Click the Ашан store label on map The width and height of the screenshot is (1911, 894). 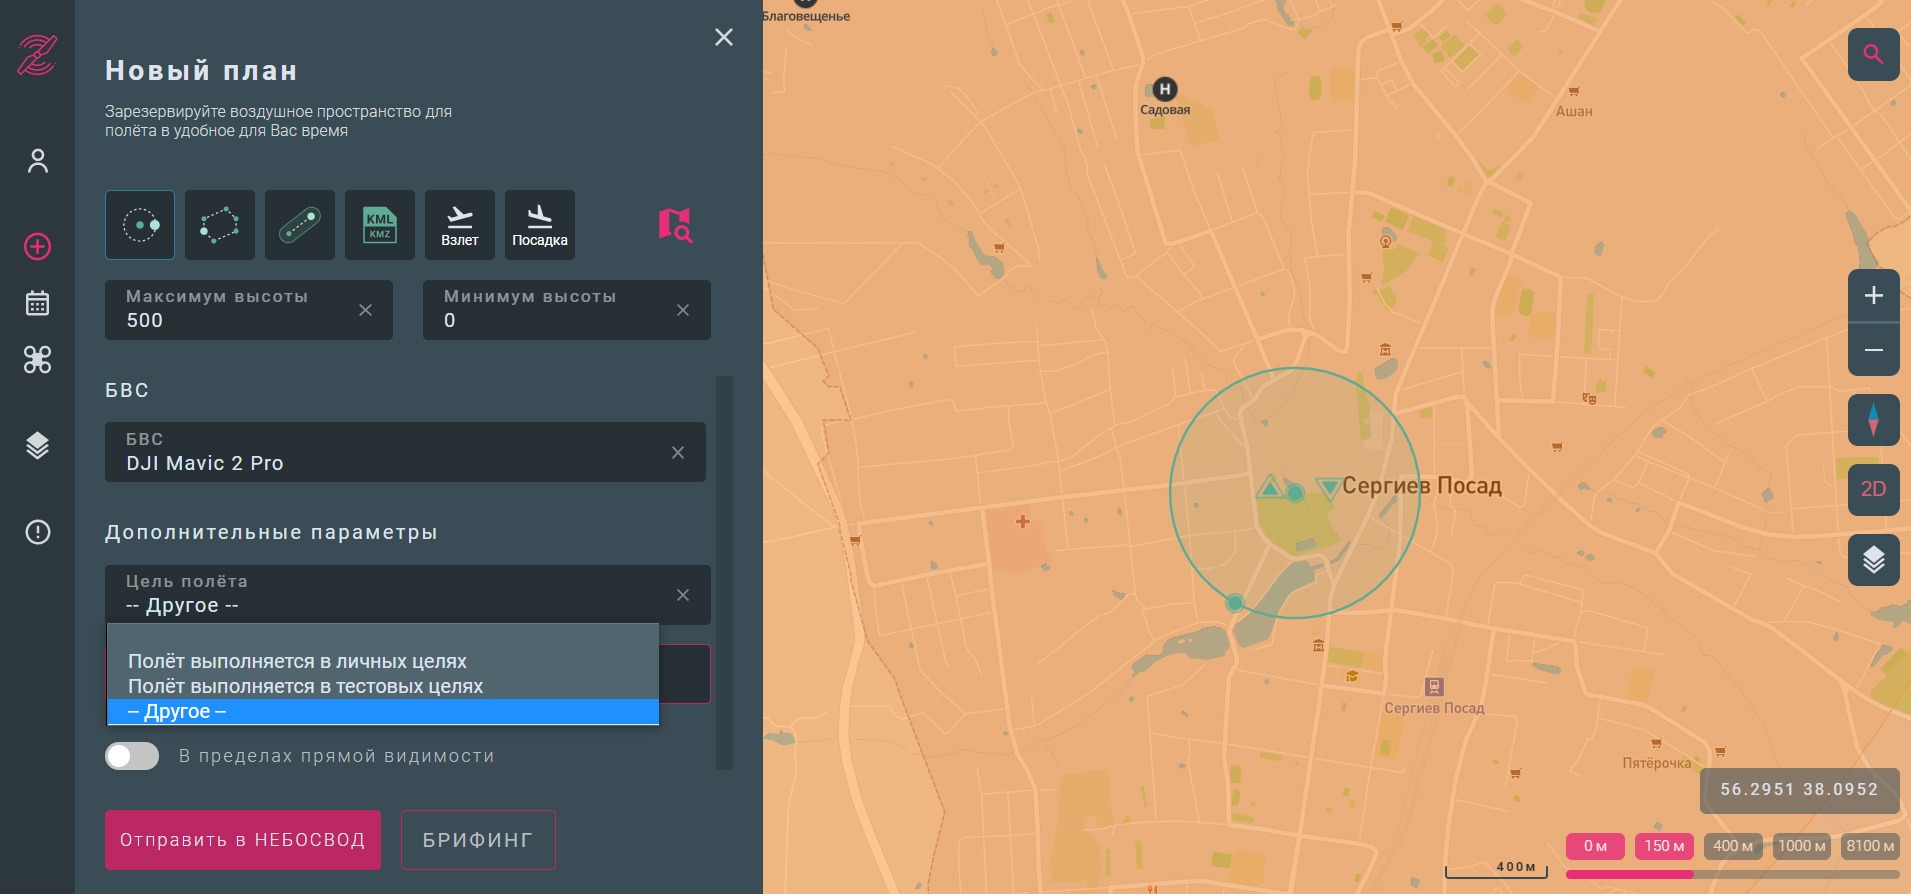(x=1574, y=111)
